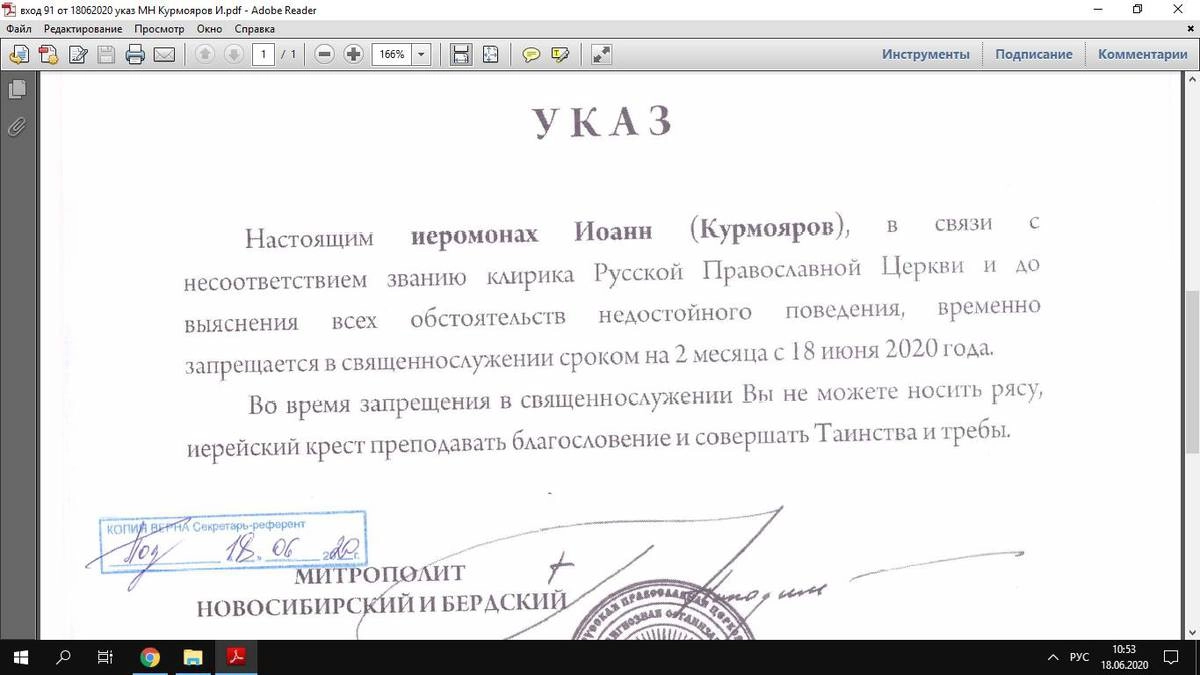Open Chrome from the taskbar
Image resolution: width=1200 pixels, height=675 pixels.
click(x=150, y=657)
